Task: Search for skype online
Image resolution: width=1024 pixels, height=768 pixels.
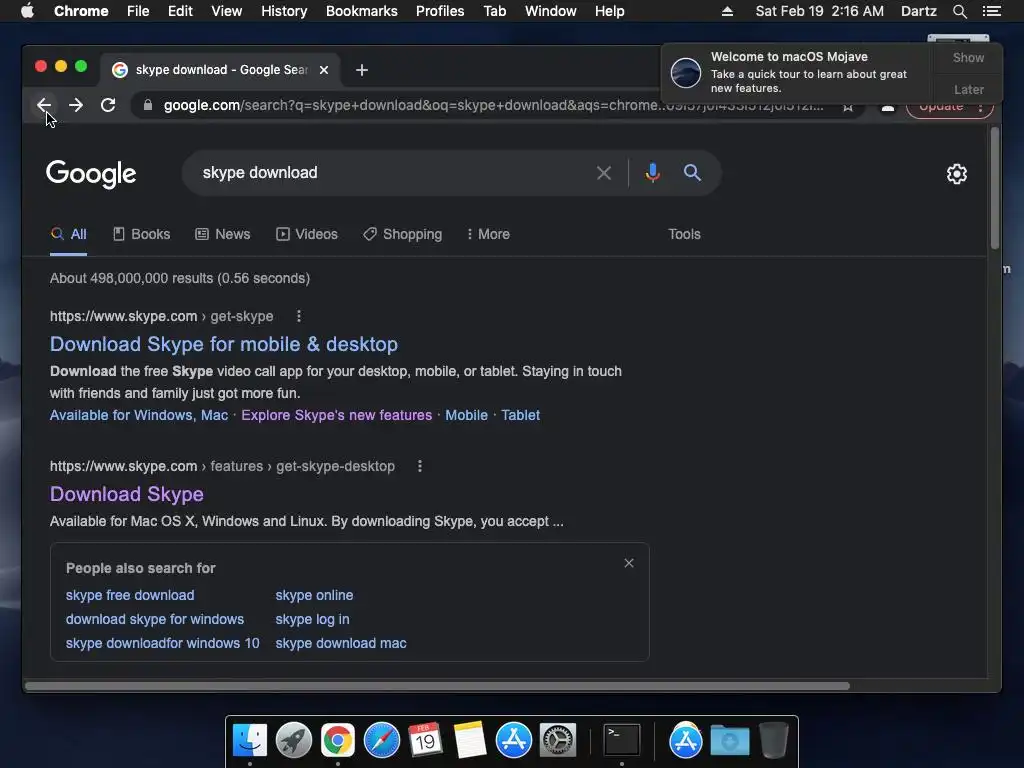Action: tap(314, 595)
